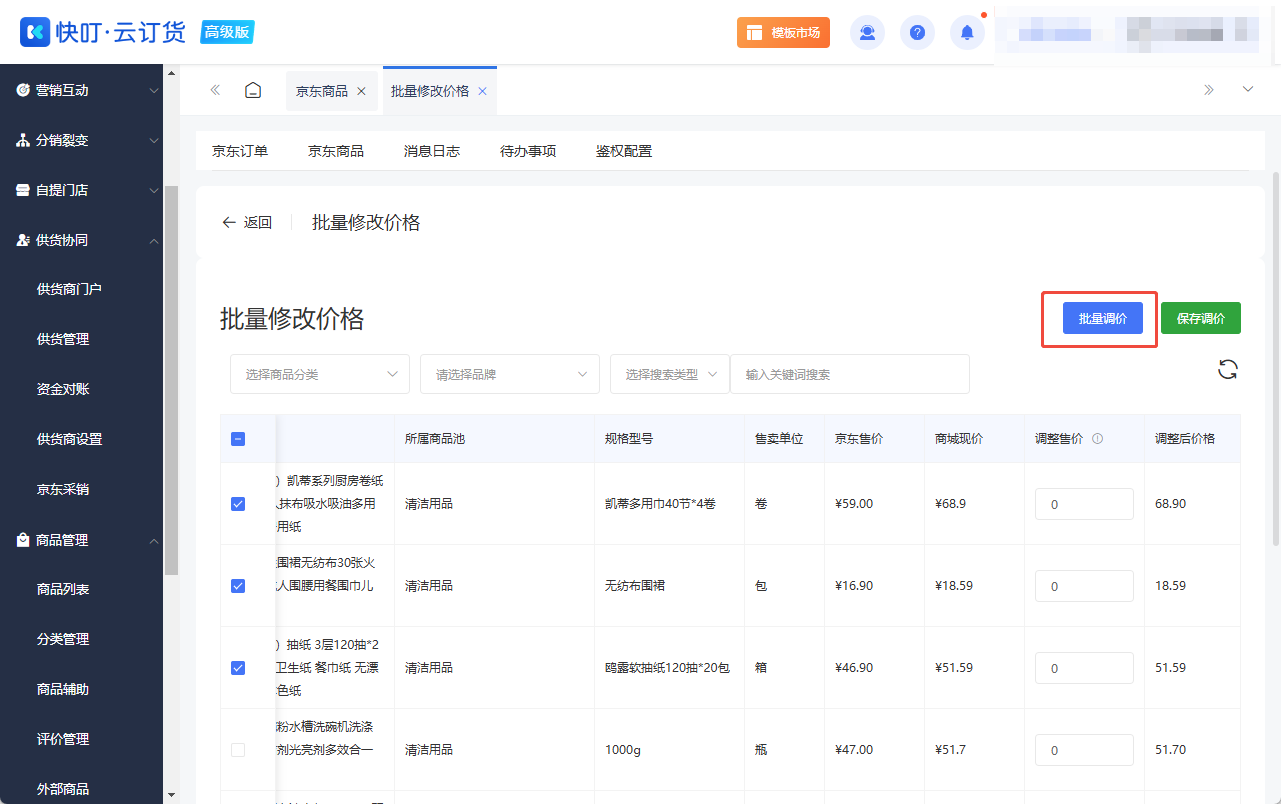
Task: Open 商品辅助 in sidebar
Action: (x=63, y=689)
